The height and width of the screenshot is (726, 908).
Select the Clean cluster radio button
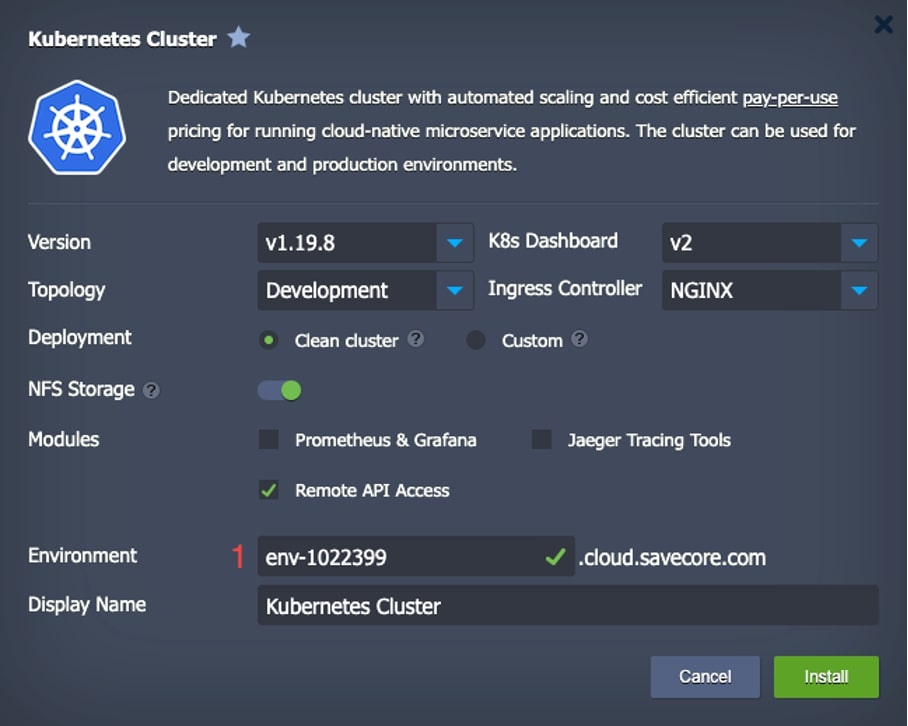[x=268, y=340]
